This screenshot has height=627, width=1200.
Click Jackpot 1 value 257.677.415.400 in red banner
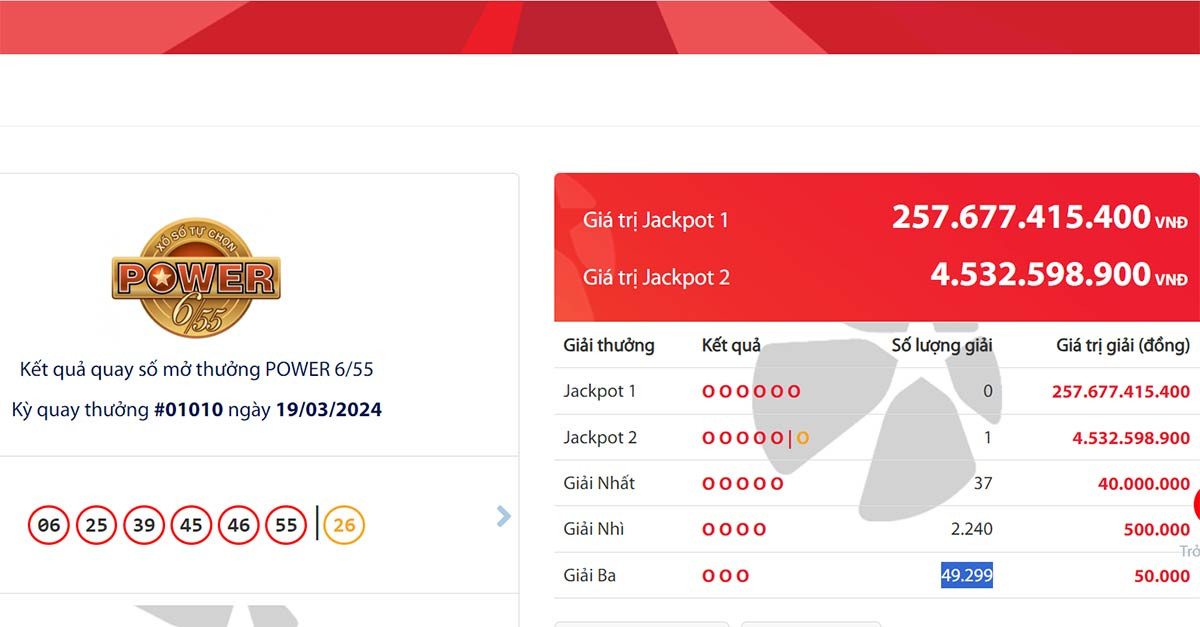pos(1021,217)
